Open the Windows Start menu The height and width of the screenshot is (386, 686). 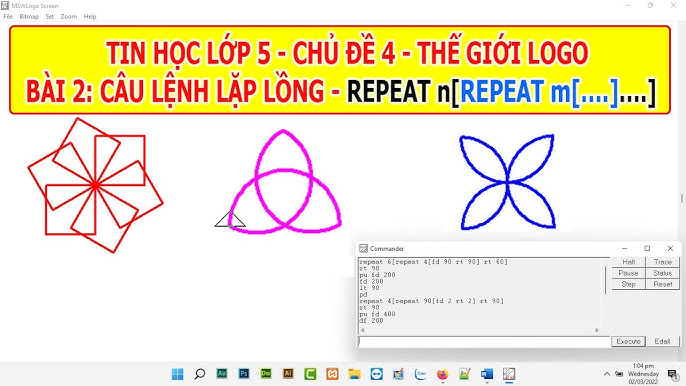point(178,374)
